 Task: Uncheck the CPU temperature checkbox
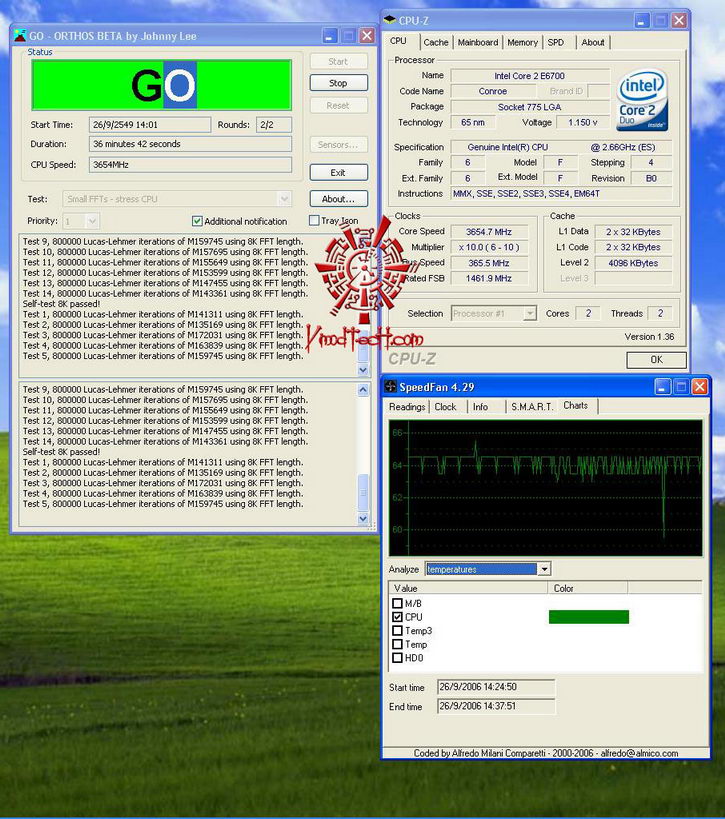coord(397,617)
